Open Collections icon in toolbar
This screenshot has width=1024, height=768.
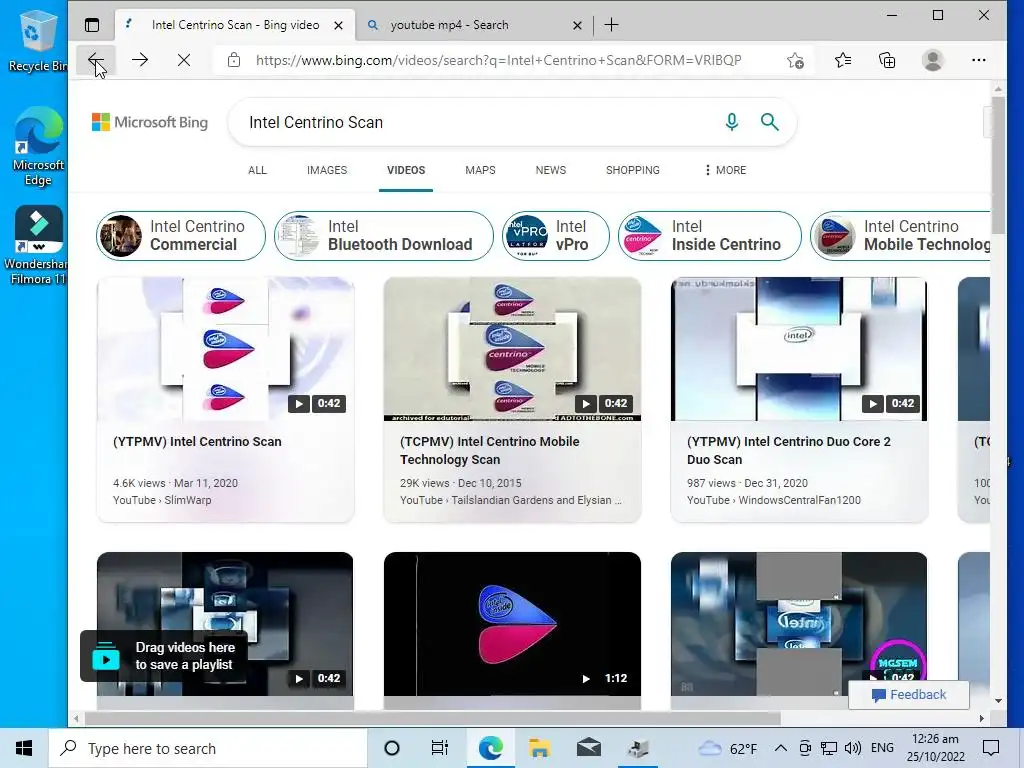(887, 60)
